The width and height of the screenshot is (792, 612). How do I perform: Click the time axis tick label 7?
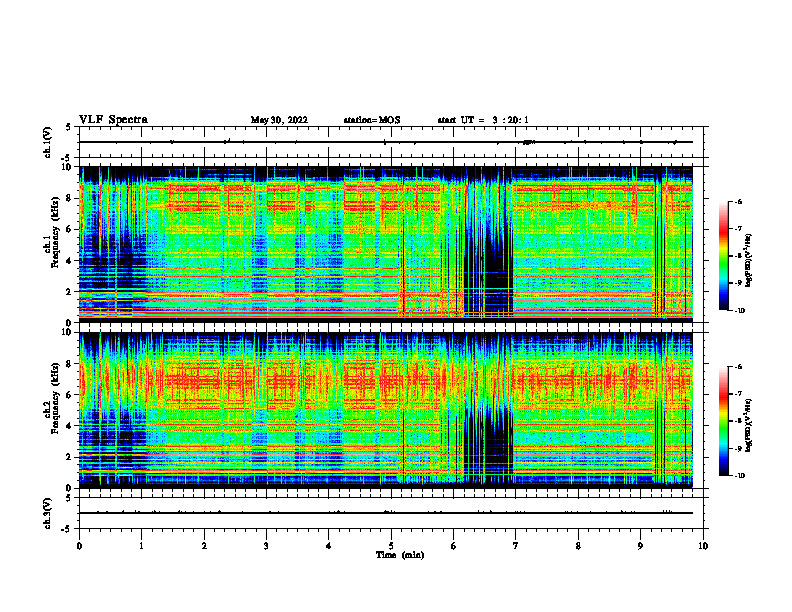(x=516, y=546)
